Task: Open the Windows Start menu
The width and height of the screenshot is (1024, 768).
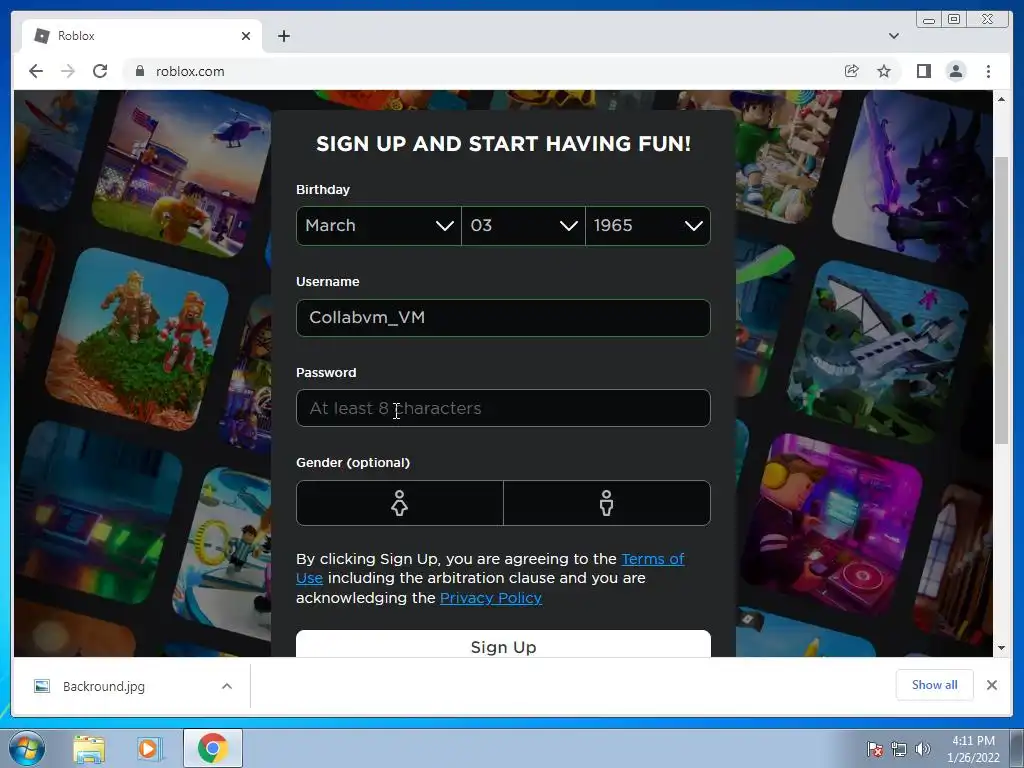Action: coord(27,748)
